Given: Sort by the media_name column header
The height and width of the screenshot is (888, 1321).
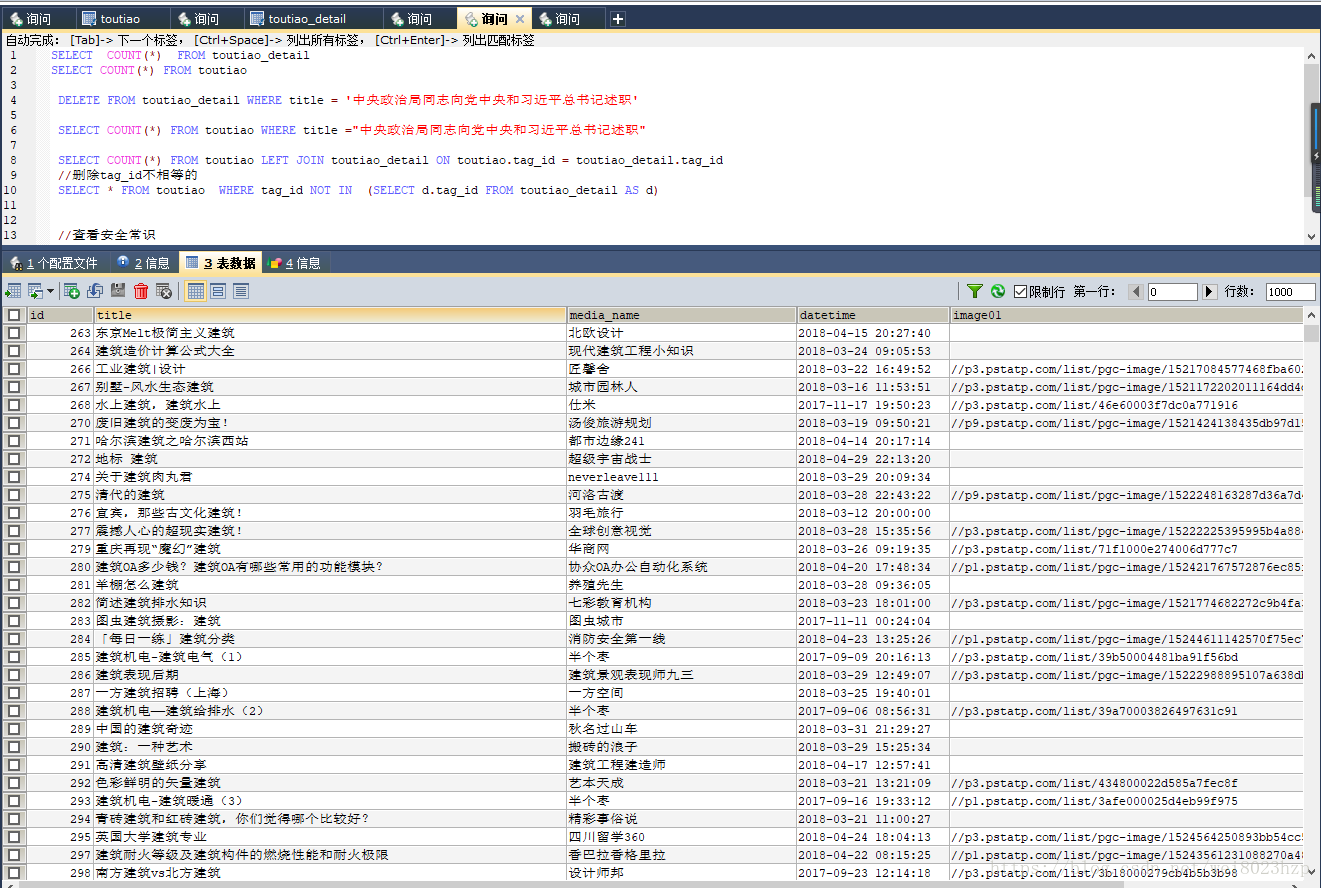Looking at the screenshot, I should click(681, 315).
